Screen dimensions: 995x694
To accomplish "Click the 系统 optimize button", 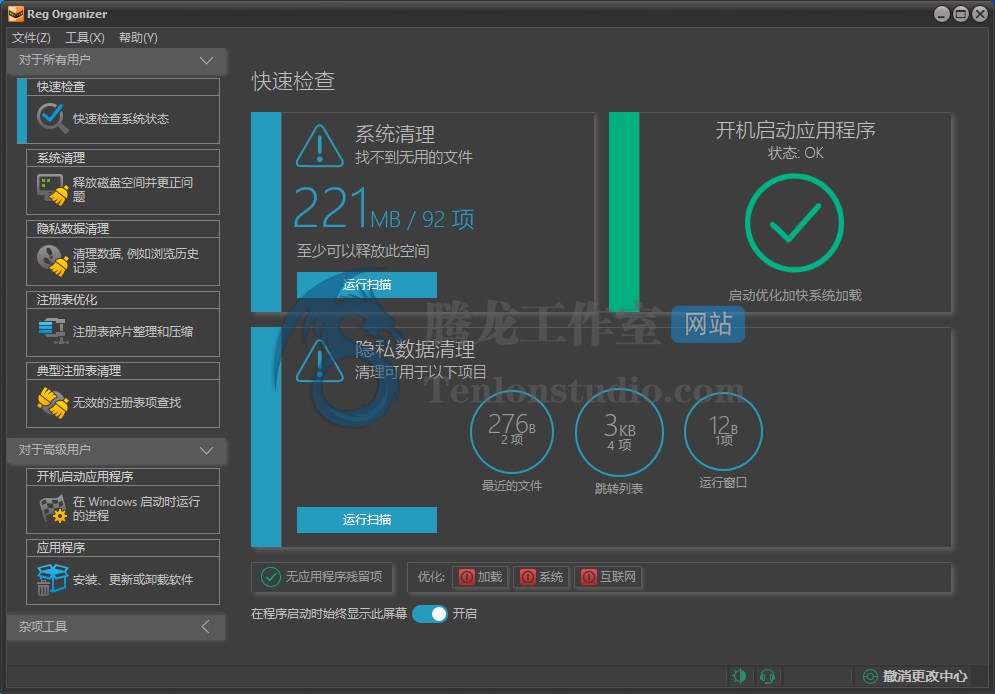I will pos(541,577).
